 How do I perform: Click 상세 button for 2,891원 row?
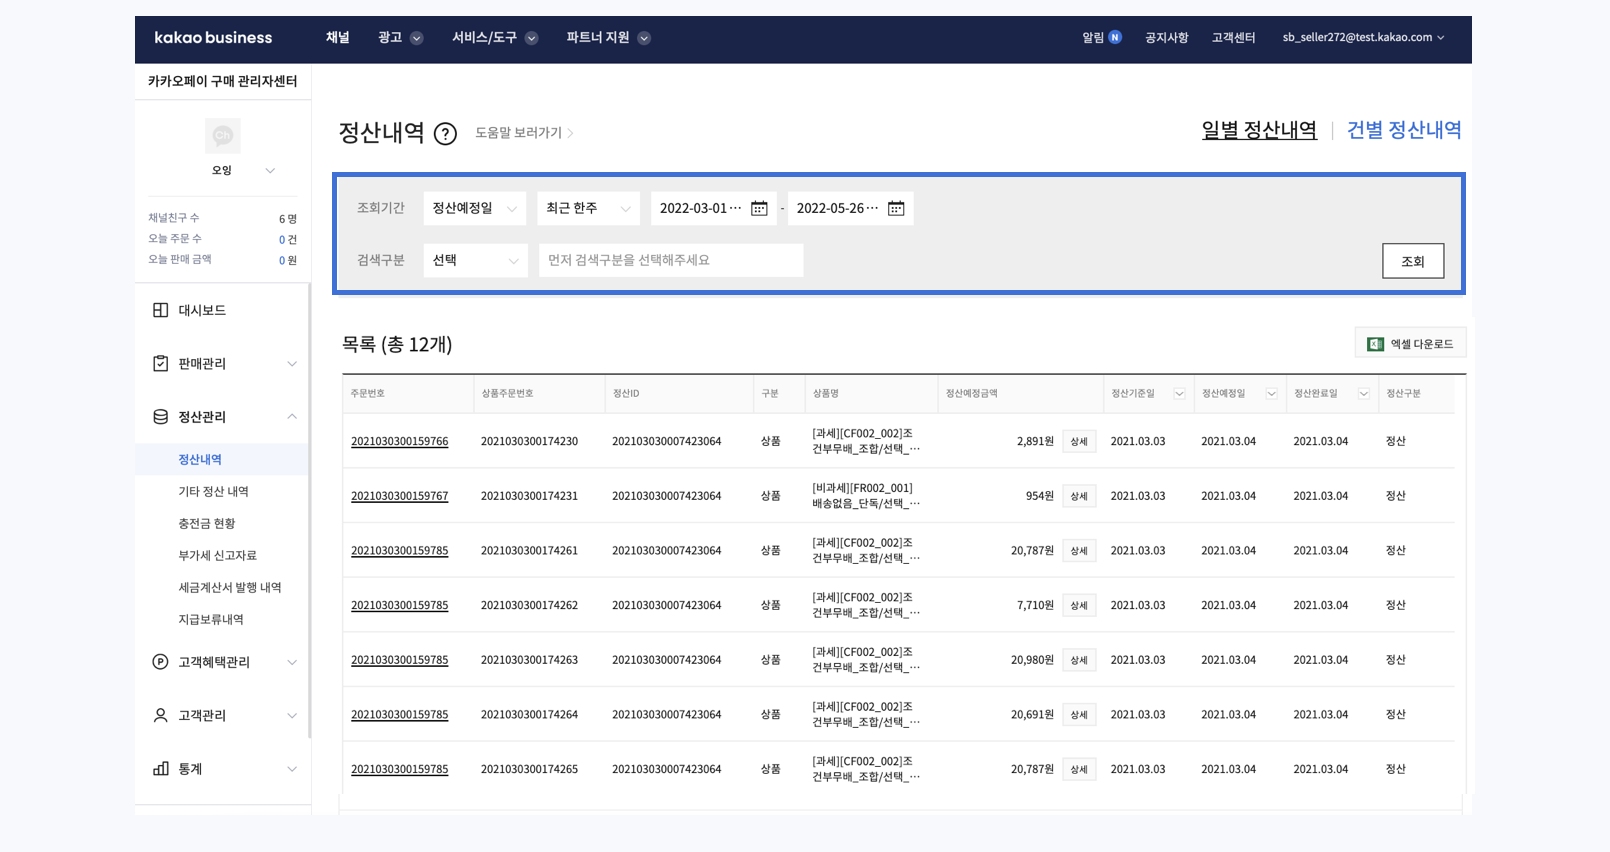pyautogui.click(x=1079, y=441)
